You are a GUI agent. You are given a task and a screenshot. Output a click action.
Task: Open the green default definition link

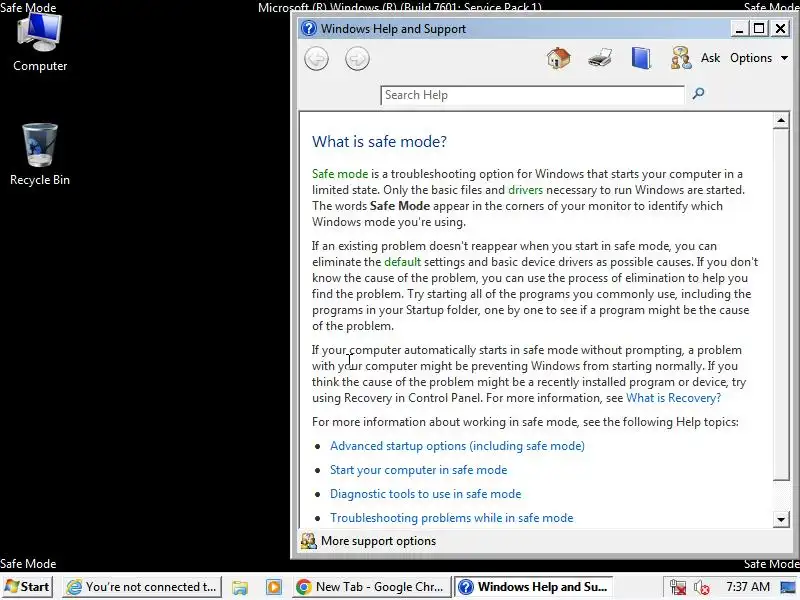click(403, 262)
